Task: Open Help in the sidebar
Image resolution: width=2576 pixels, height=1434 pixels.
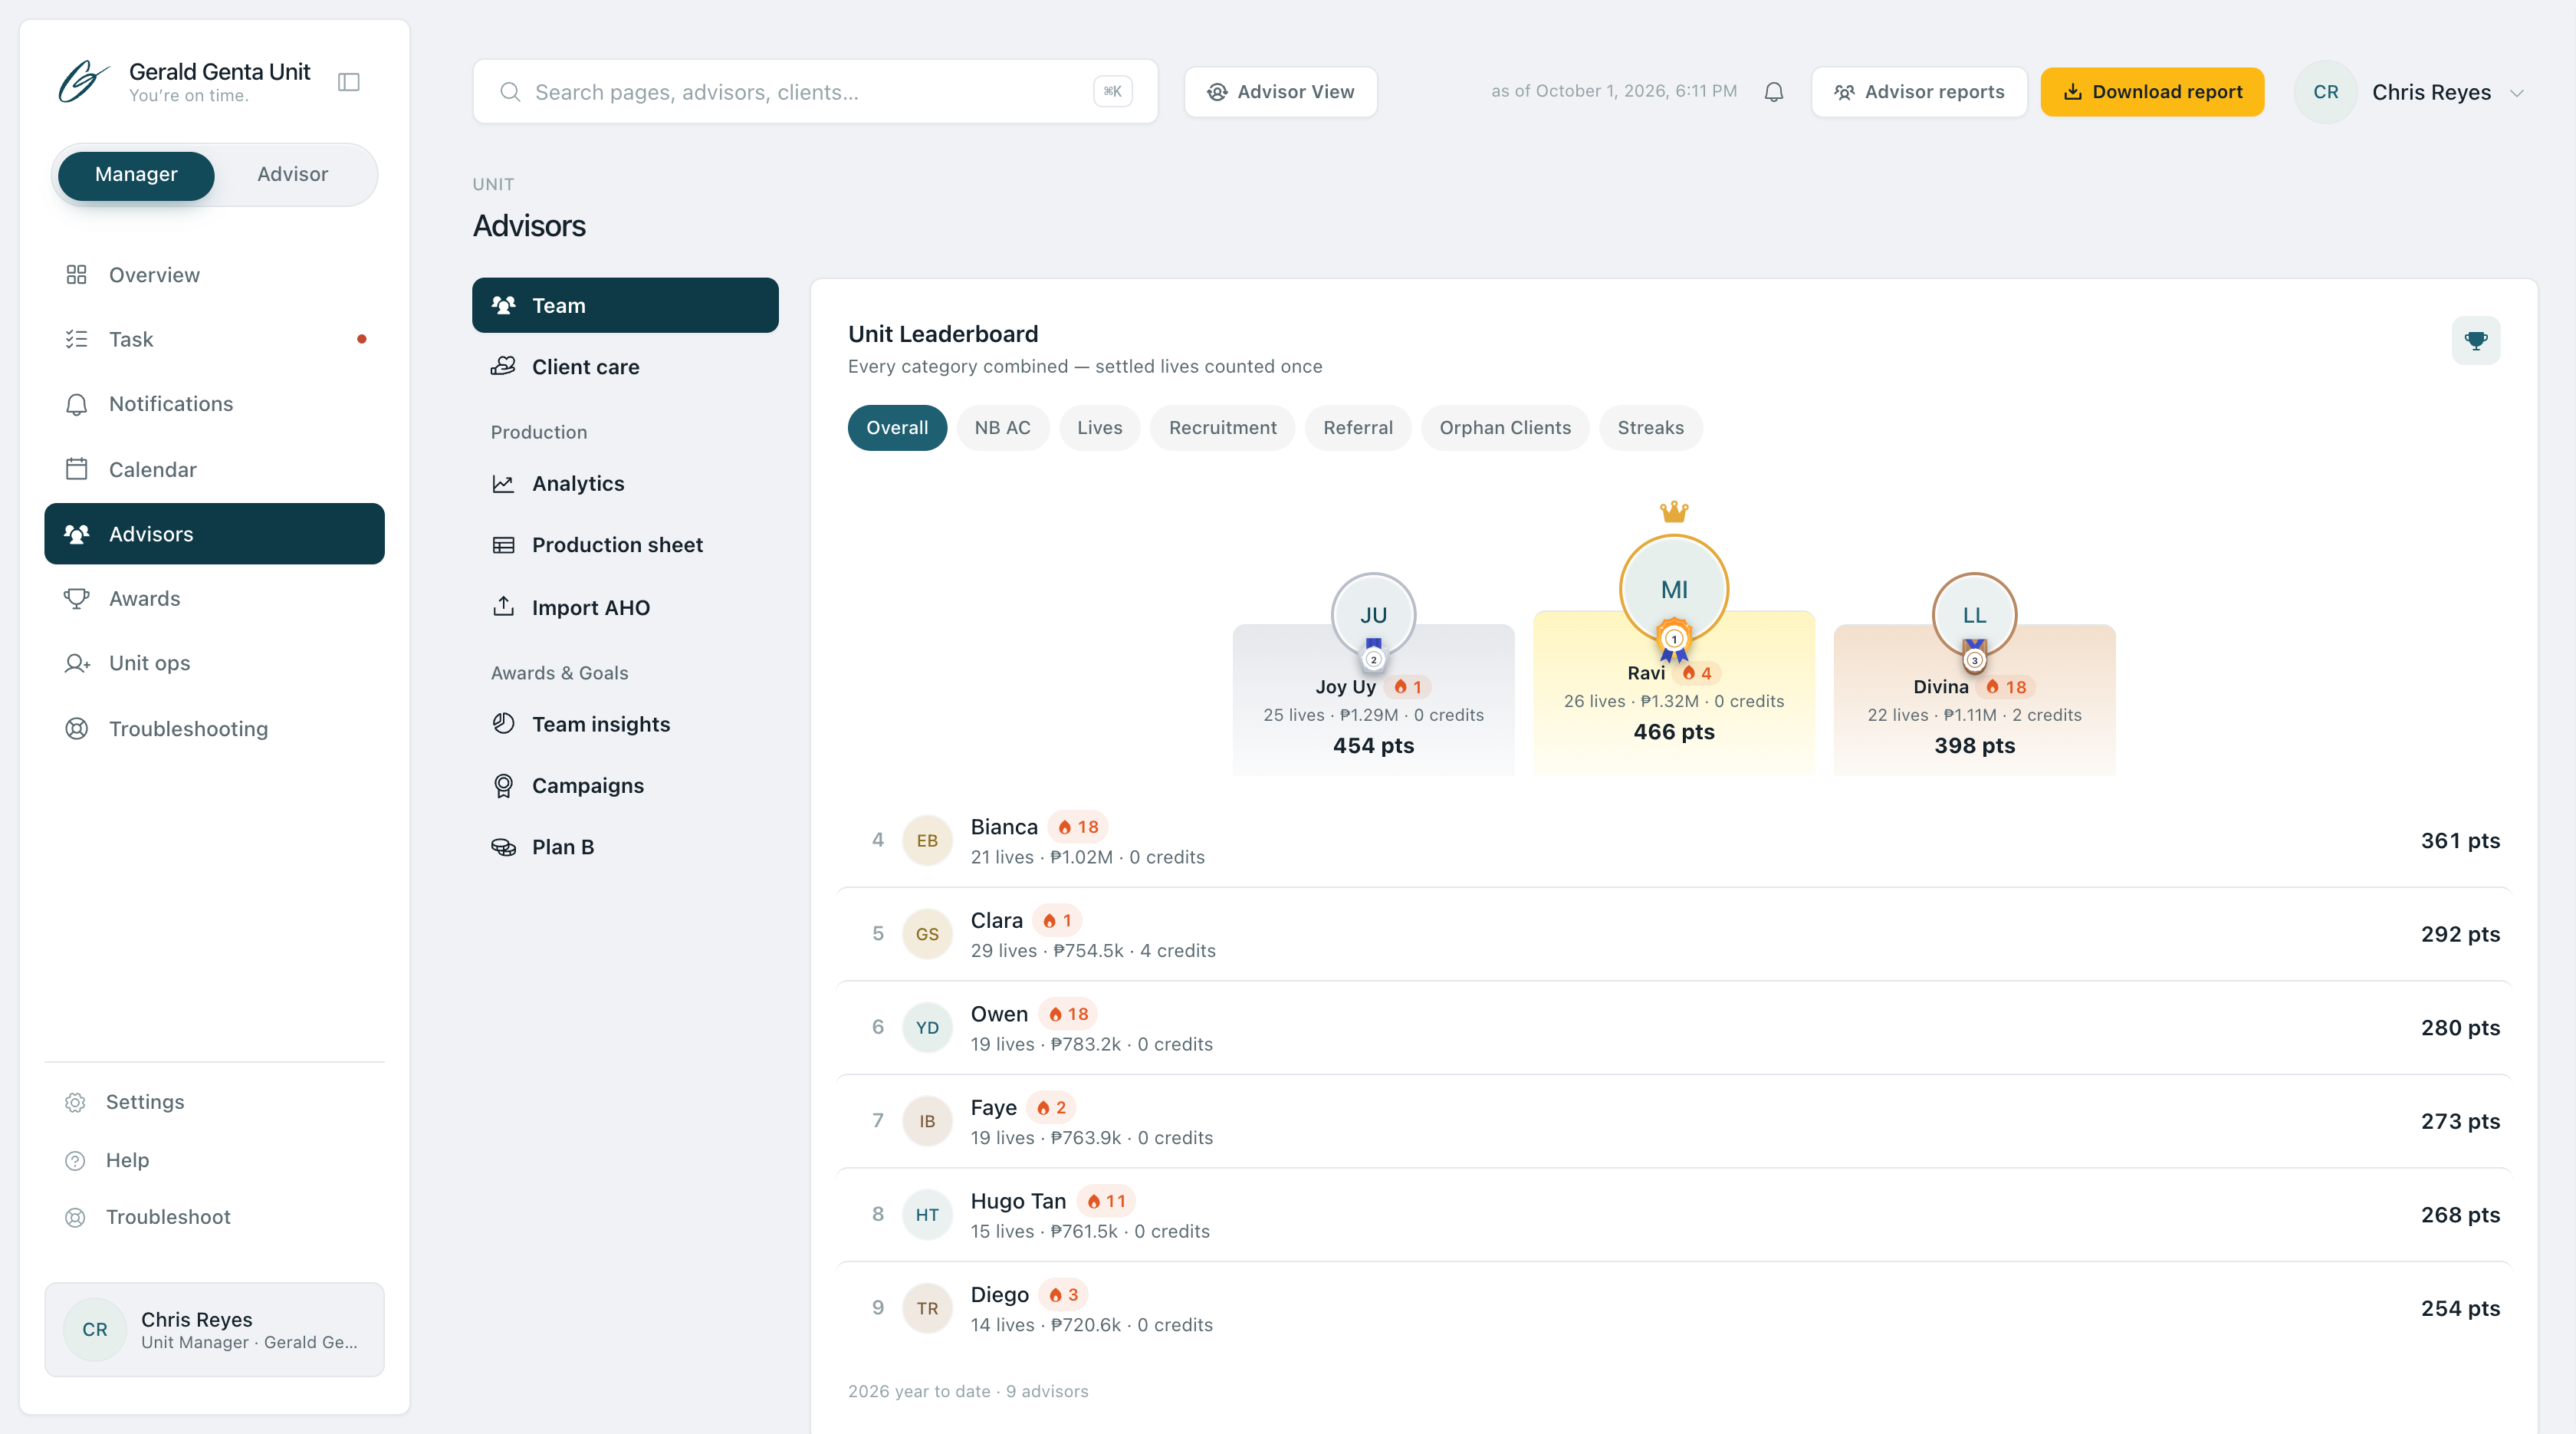Action: tap(214, 1160)
